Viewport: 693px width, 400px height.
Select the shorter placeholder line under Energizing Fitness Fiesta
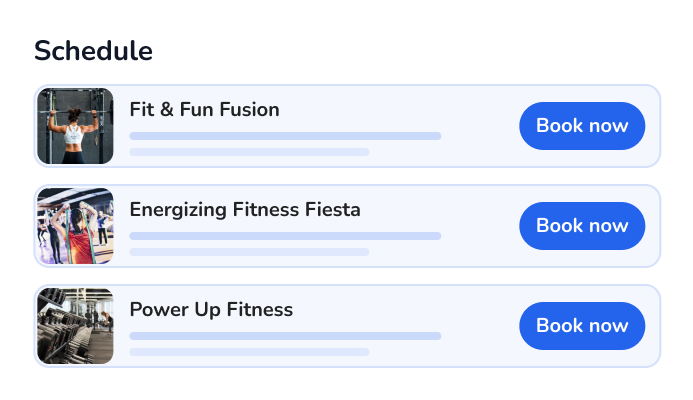(249, 252)
